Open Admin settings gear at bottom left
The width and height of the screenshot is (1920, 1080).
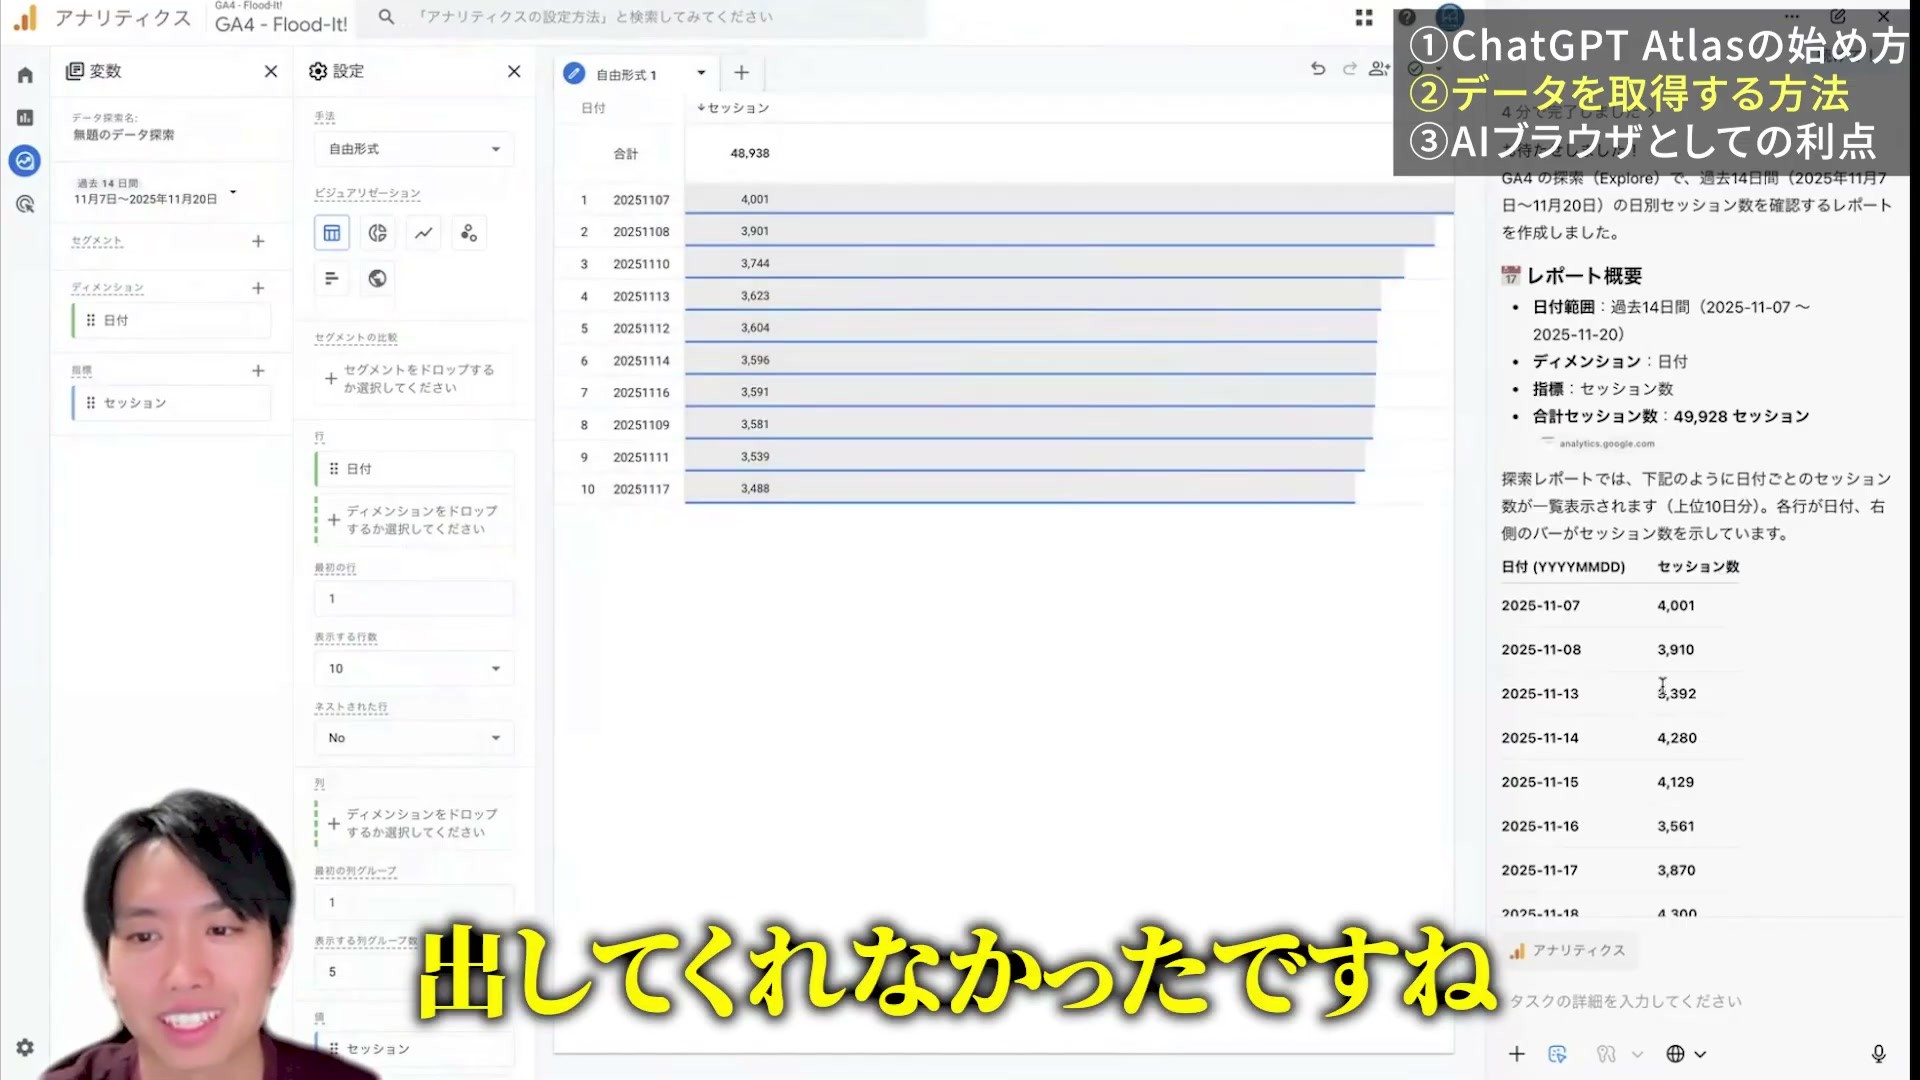[25, 1047]
